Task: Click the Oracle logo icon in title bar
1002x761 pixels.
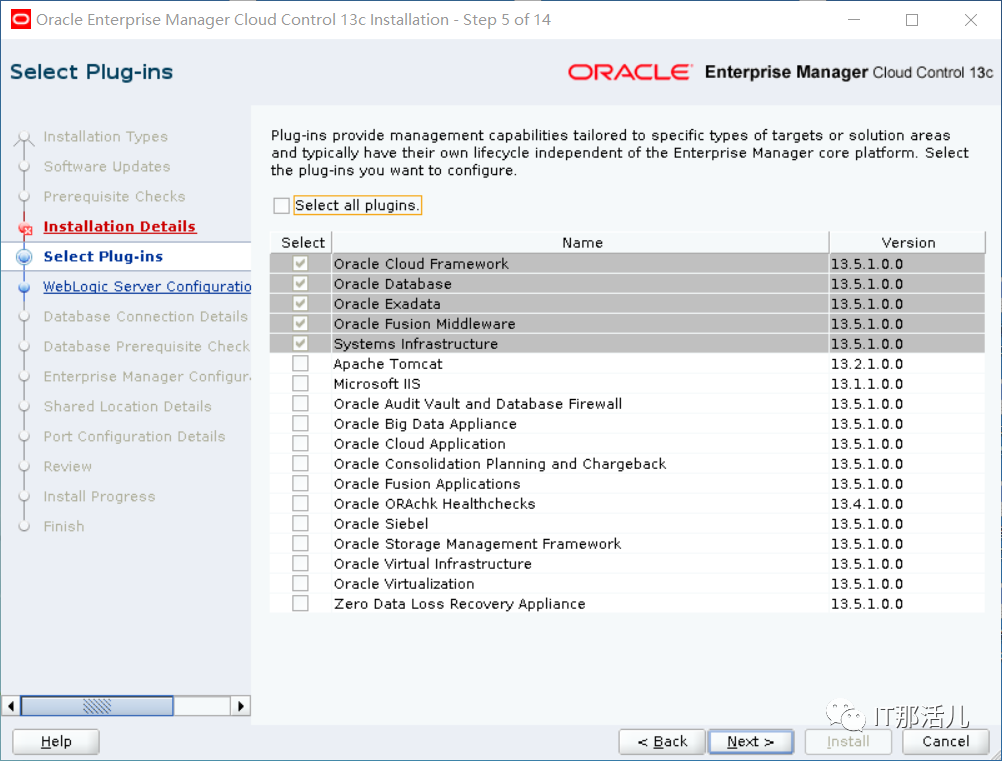Action: [x=21, y=20]
